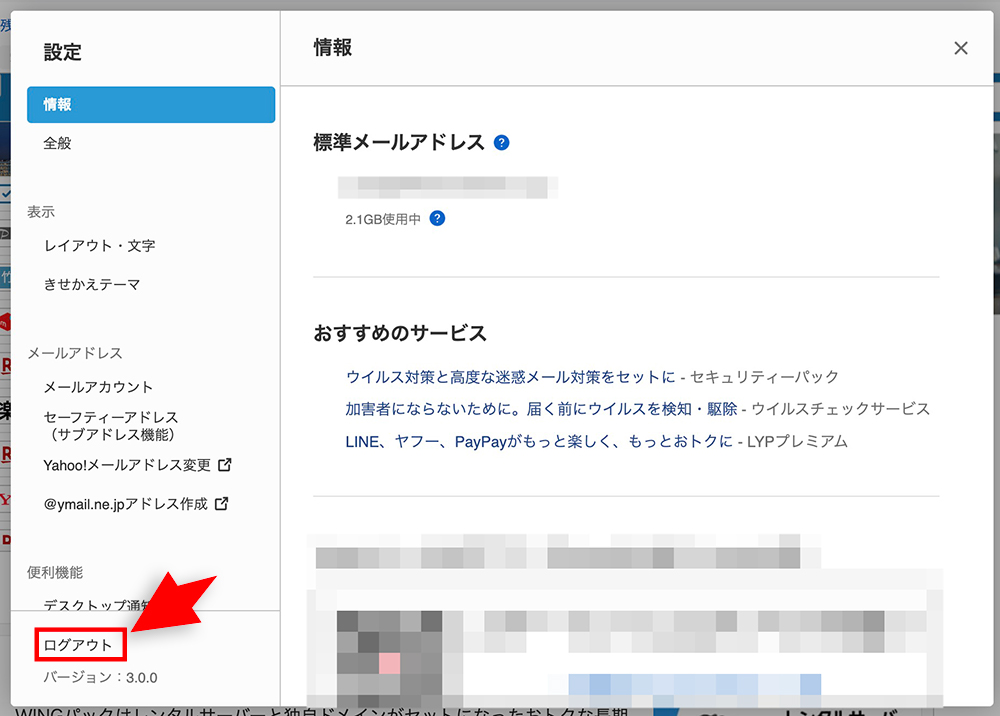Click the 標準メールアドレス heading
1000x716 pixels.
[x=399, y=142]
